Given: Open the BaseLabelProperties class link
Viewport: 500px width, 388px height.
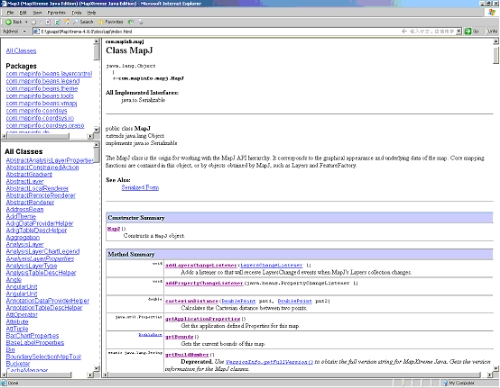Looking at the screenshot, I should coord(35,343).
